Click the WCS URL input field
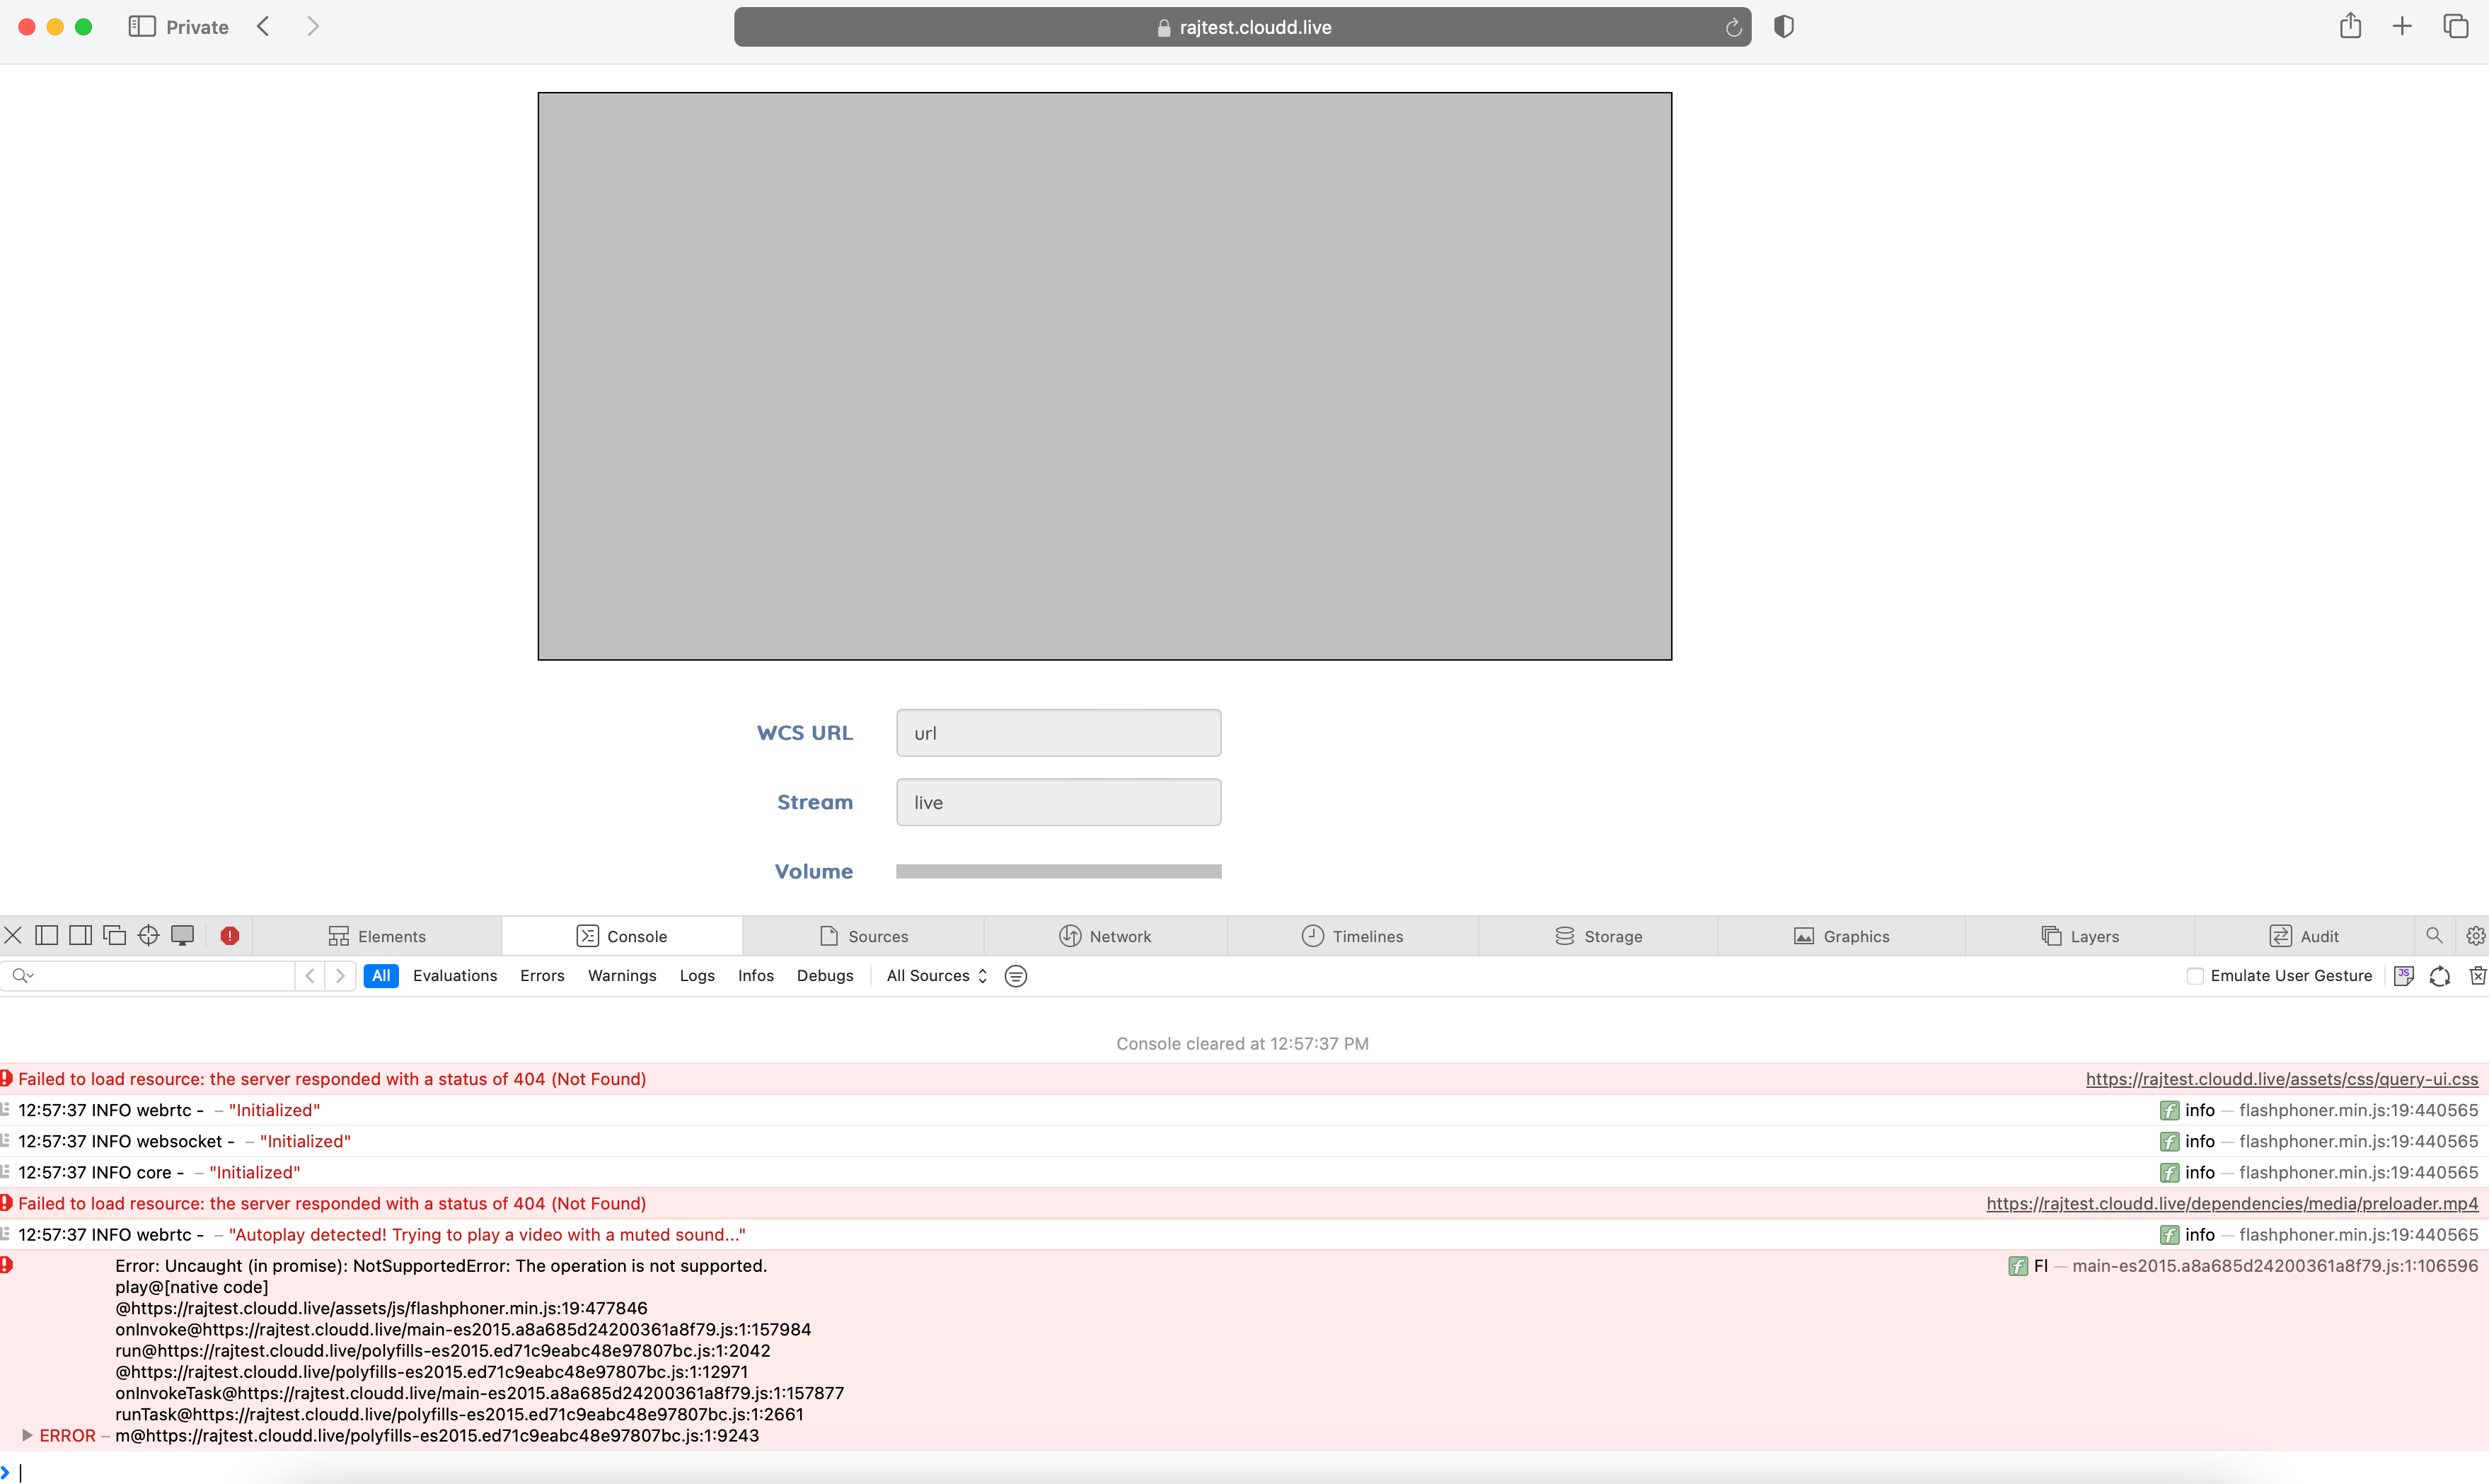Screen dimensions: 2489x1484 click(1058, 733)
